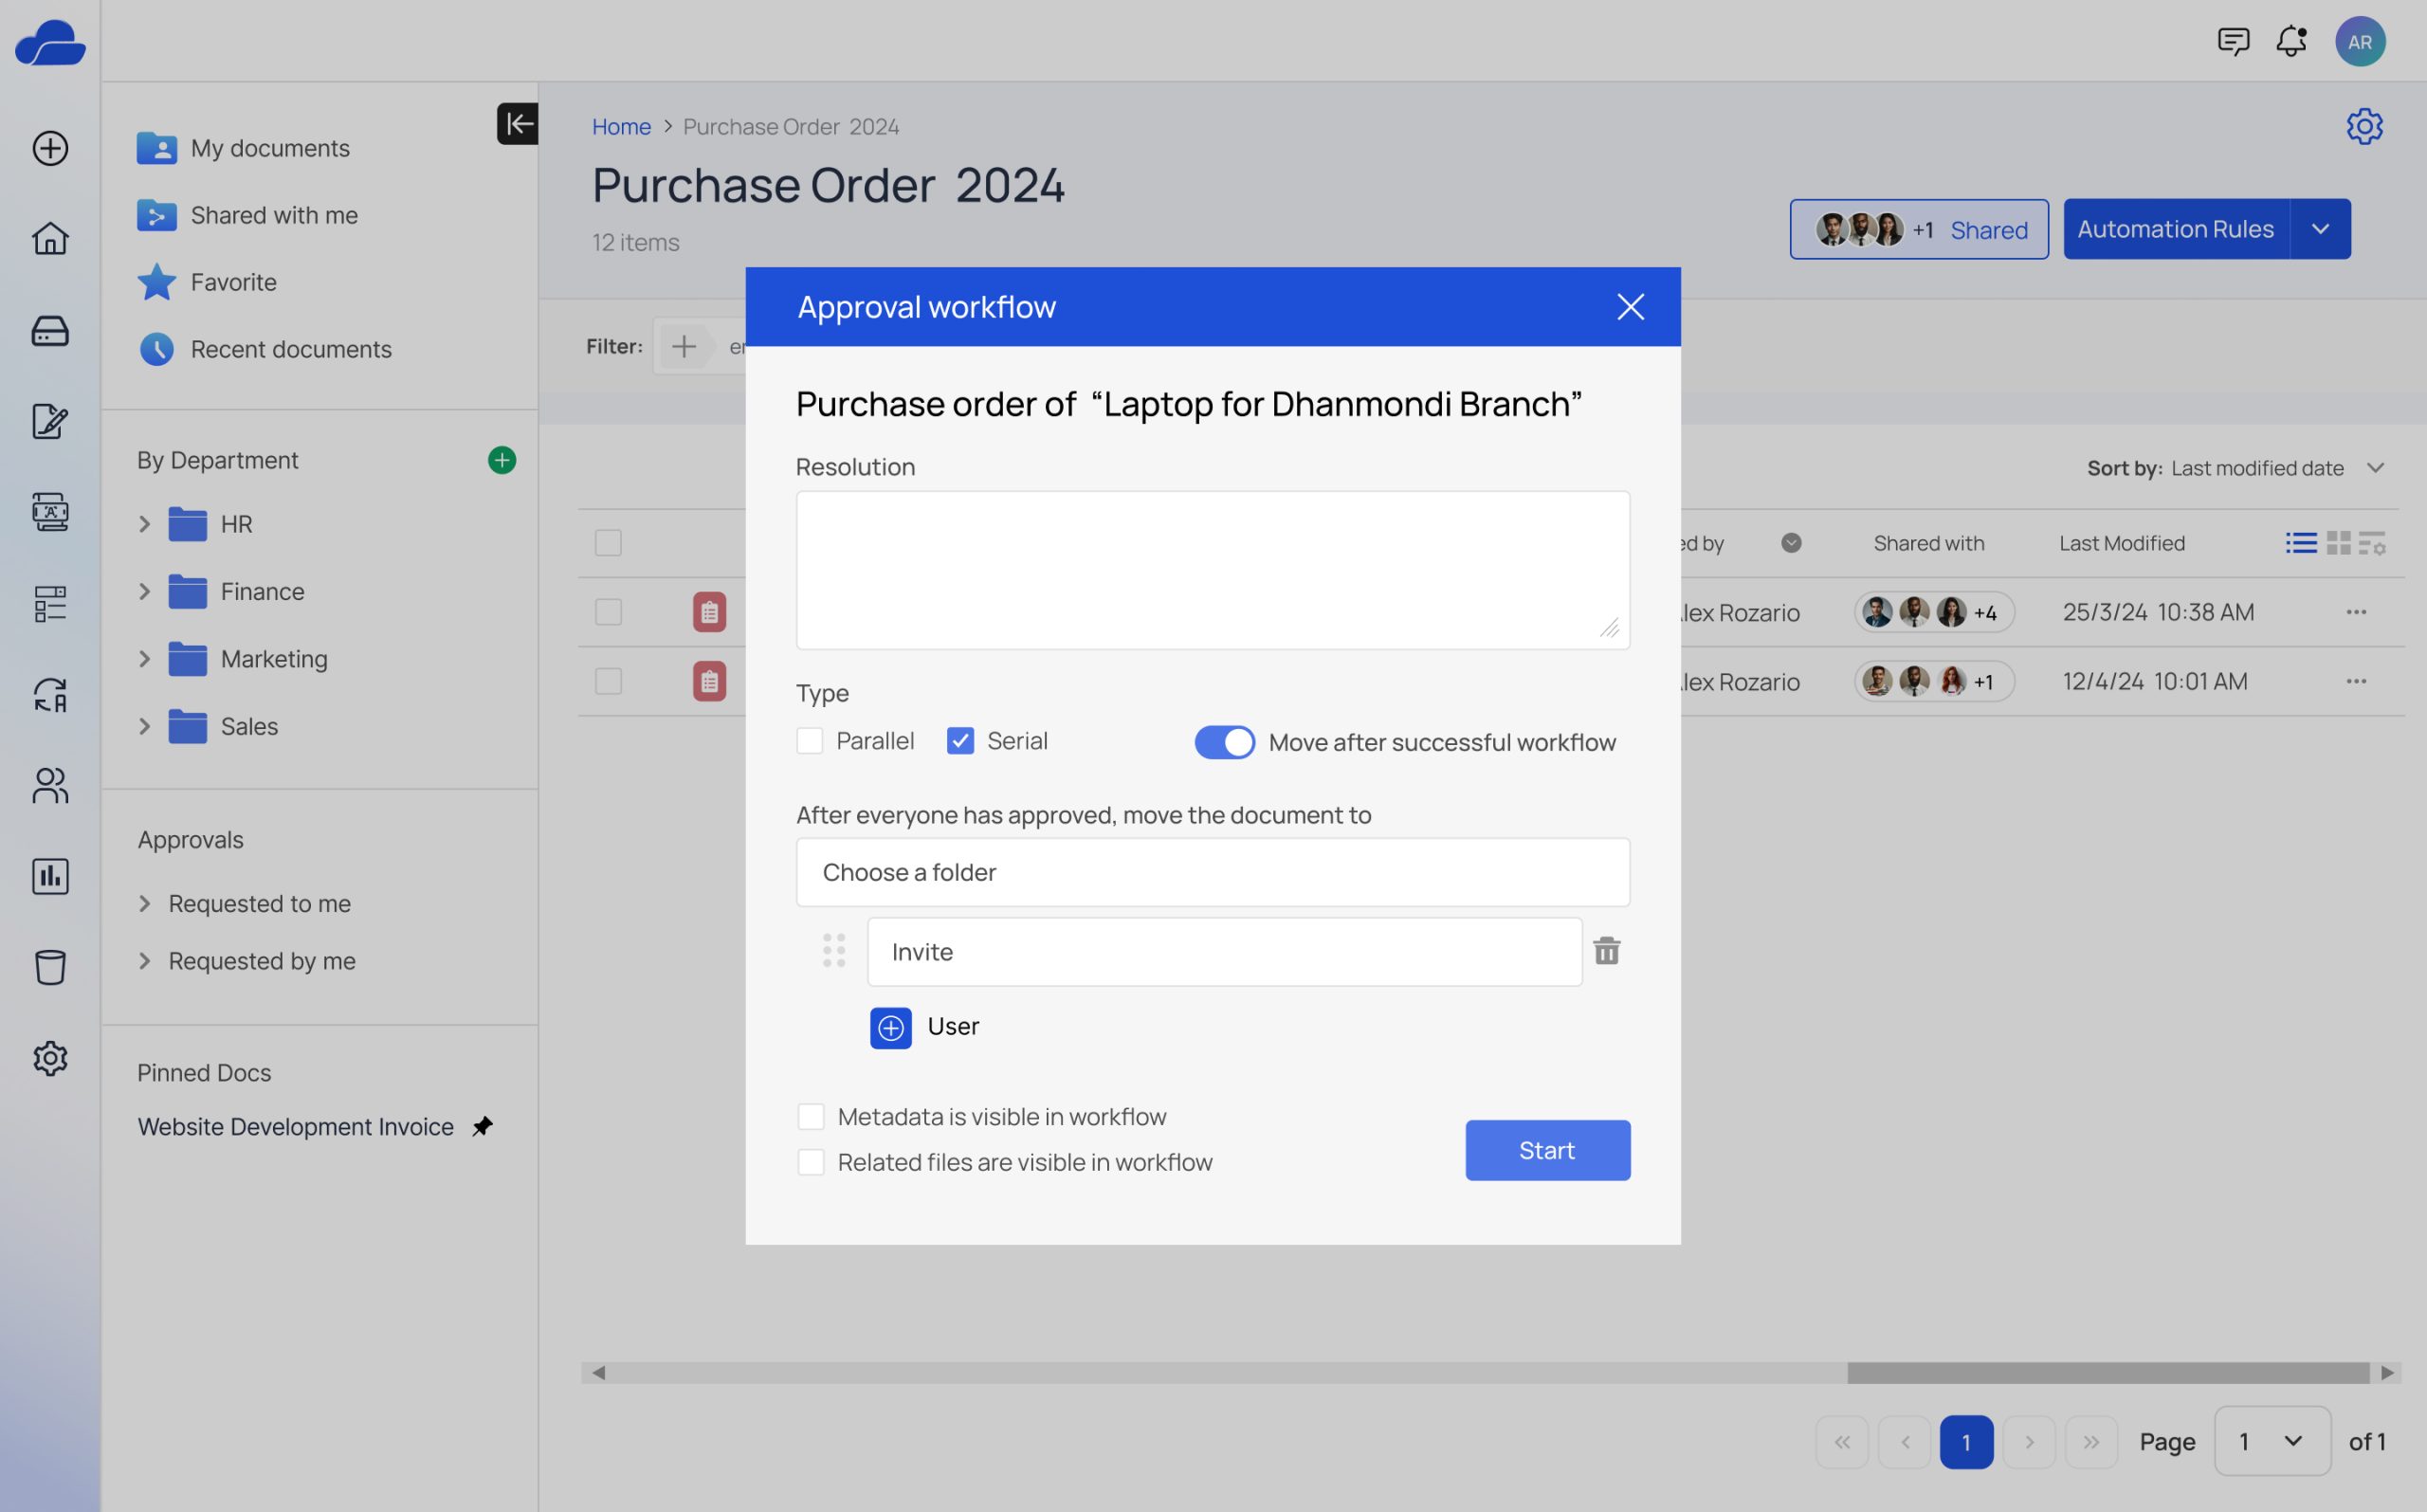
Task: Toggle Move after successful workflow switch
Action: tap(1224, 742)
